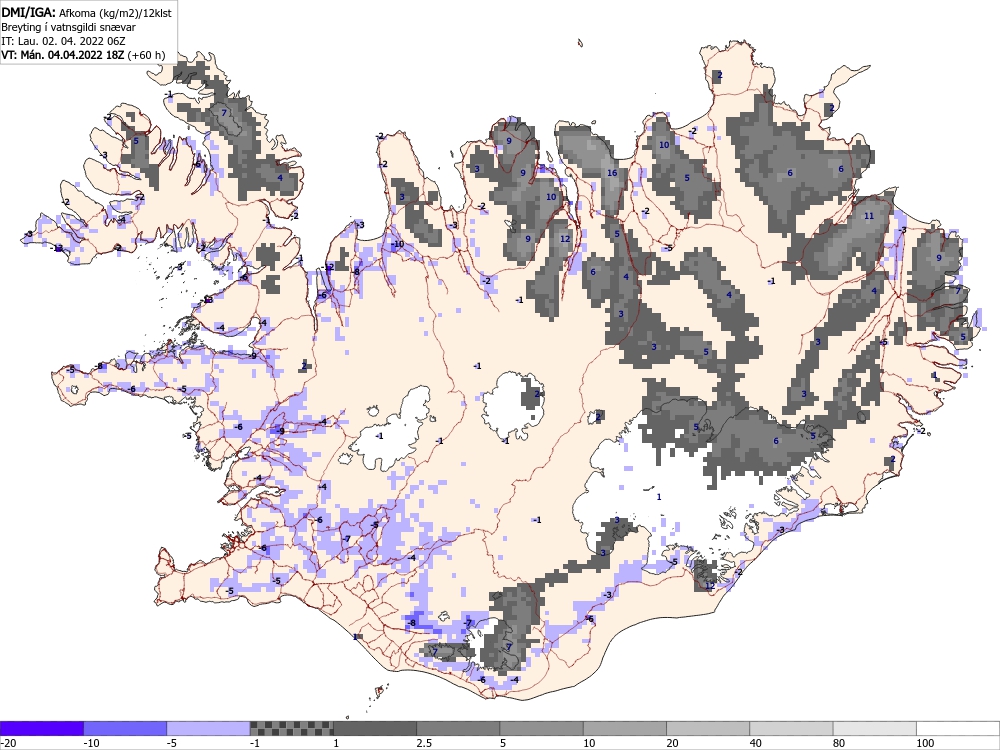Click the map value "-10" in the northwest
This screenshot has height=750, width=1000.
click(x=397, y=244)
